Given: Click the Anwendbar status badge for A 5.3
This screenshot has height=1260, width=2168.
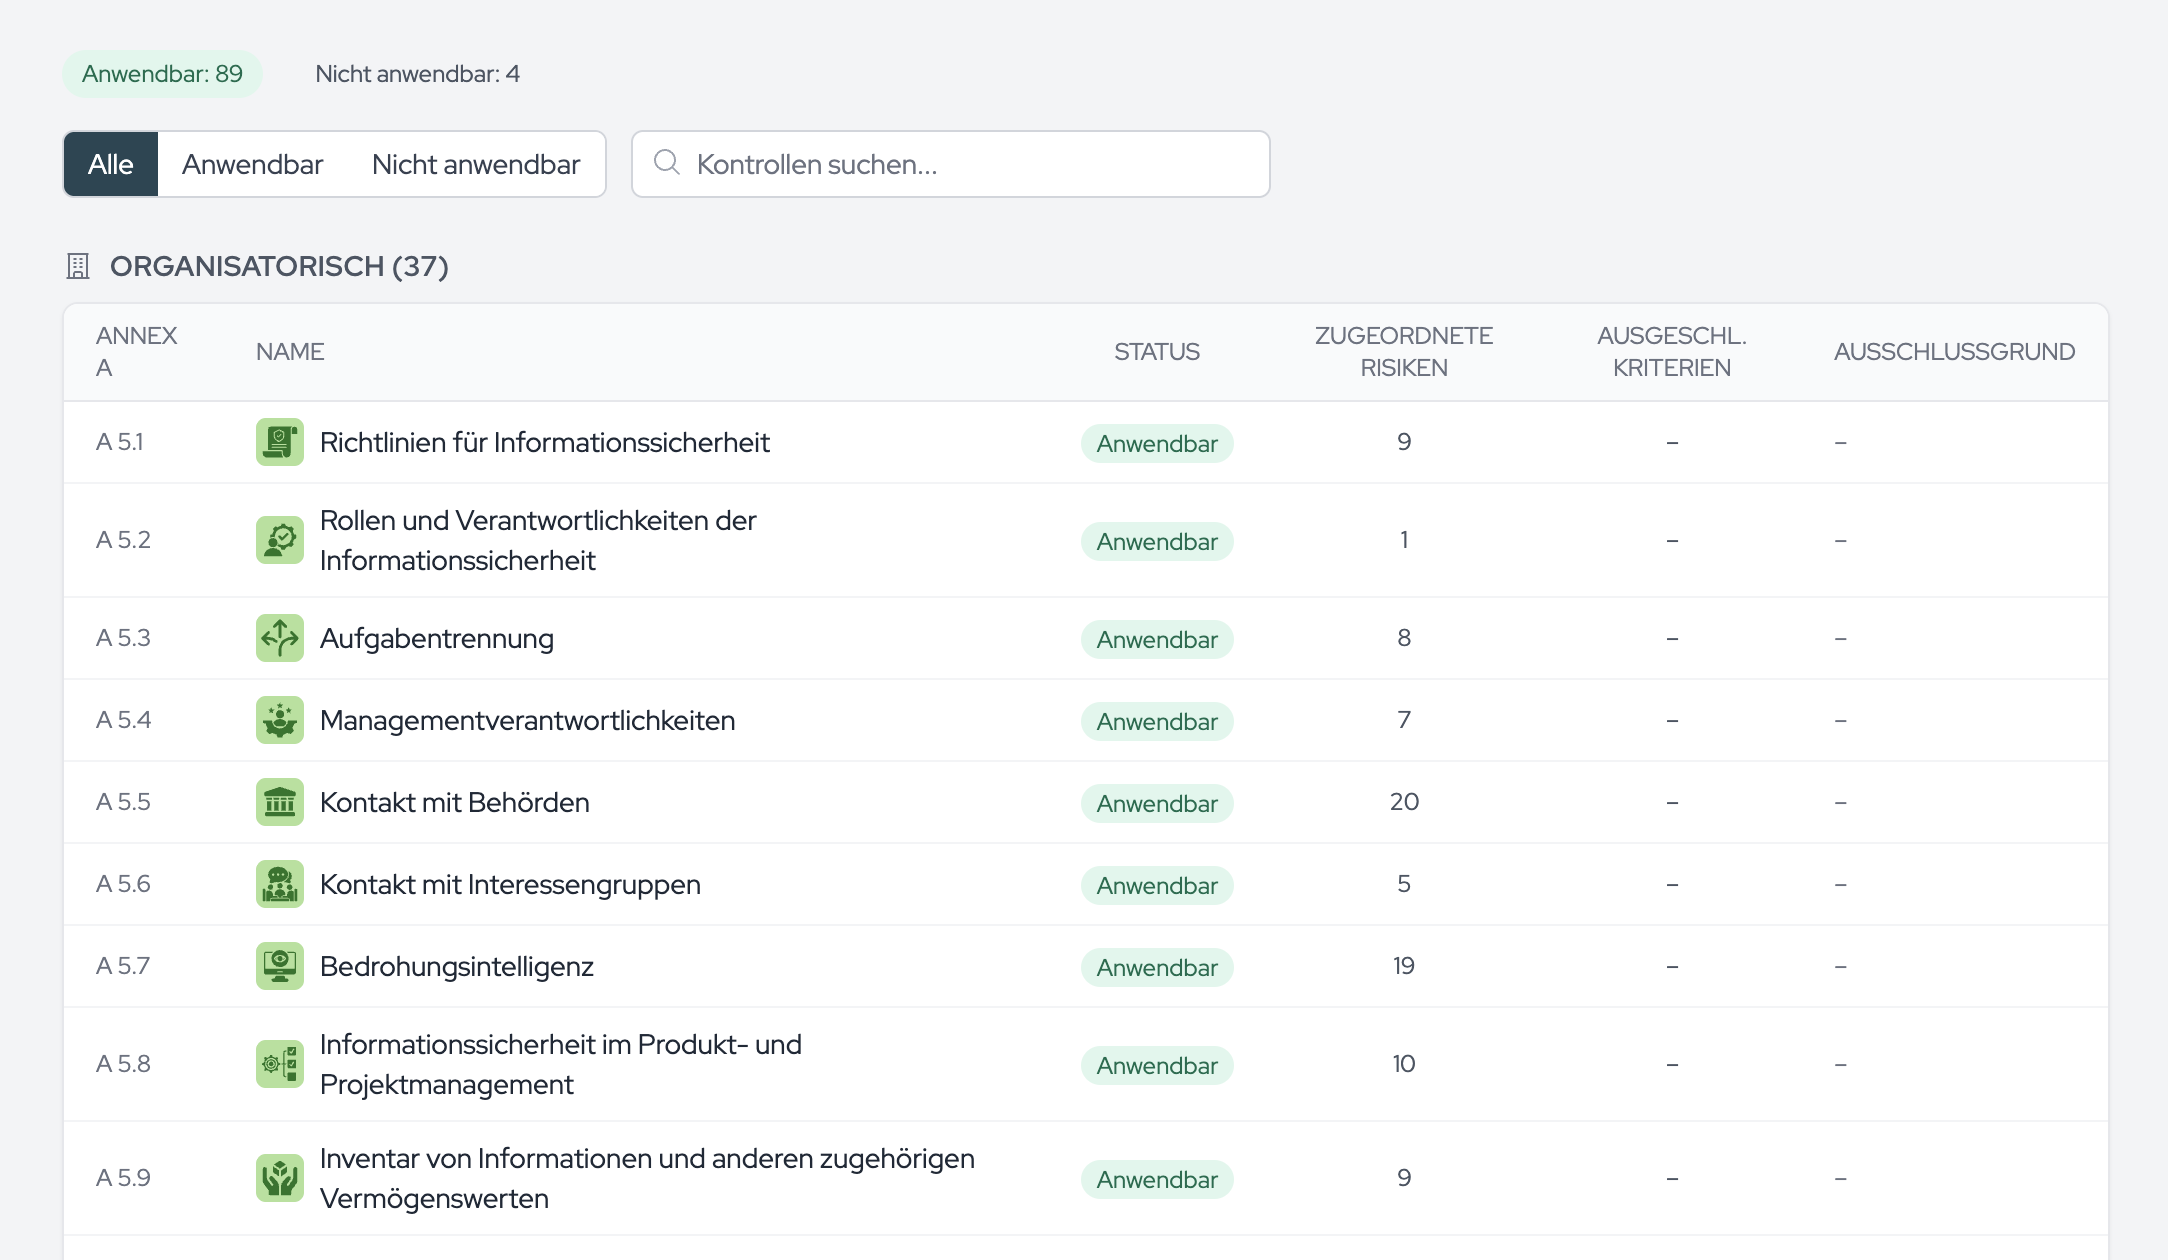Looking at the screenshot, I should tap(1157, 639).
